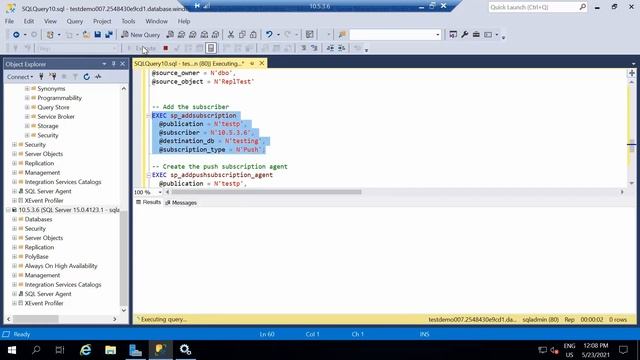Click the Save All icon
Screen dimensions: 640x360
tap(109, 35)
